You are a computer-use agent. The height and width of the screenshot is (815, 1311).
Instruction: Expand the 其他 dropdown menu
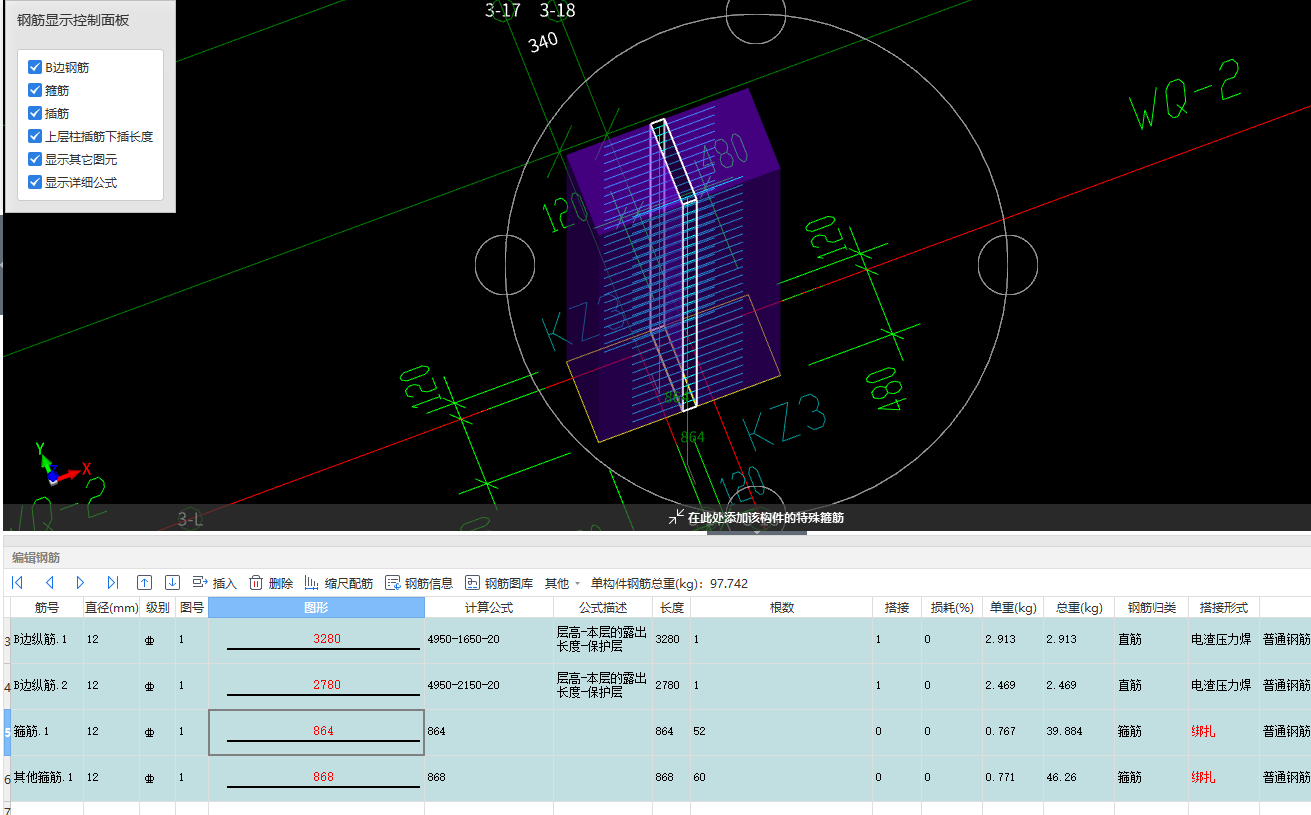[562, 583]
